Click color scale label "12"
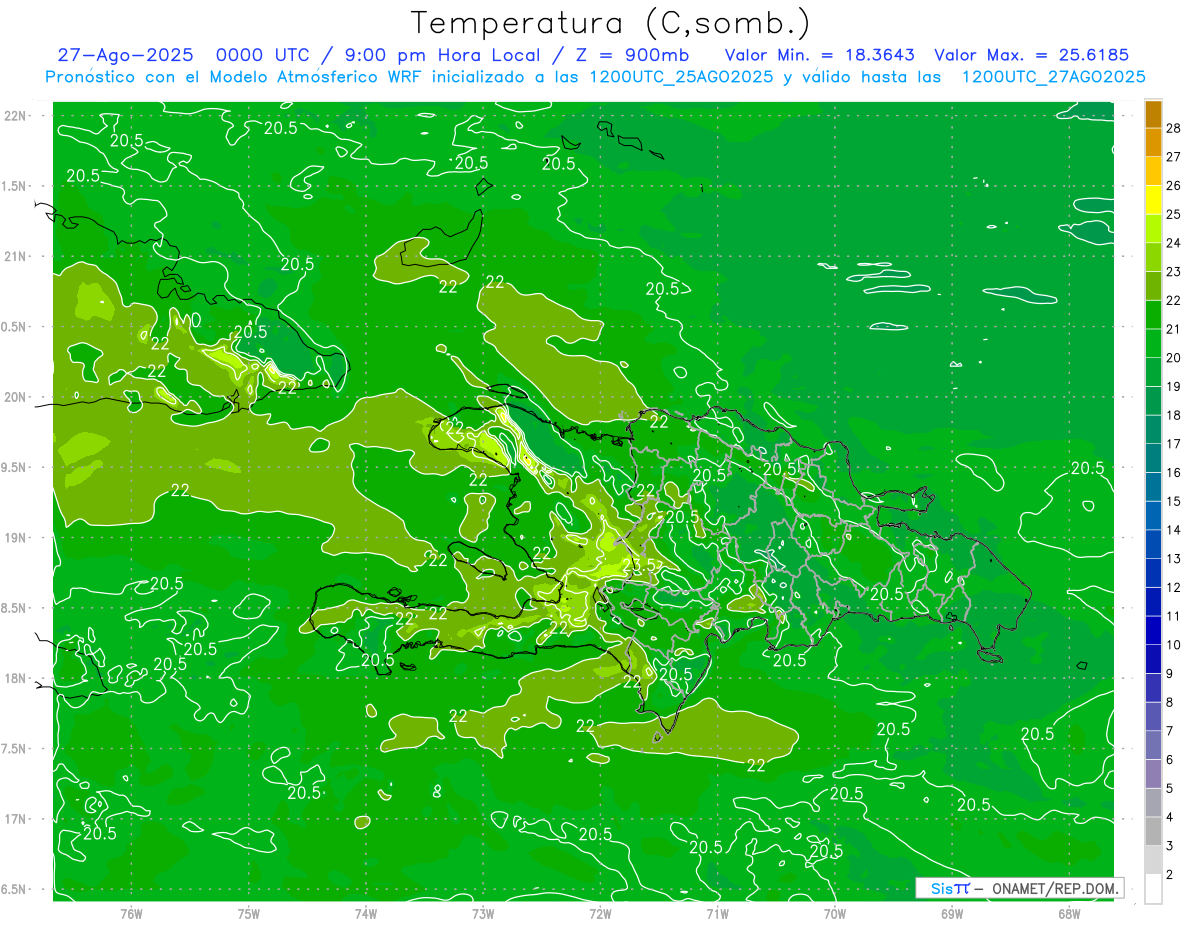 [x=1173, y=587]
